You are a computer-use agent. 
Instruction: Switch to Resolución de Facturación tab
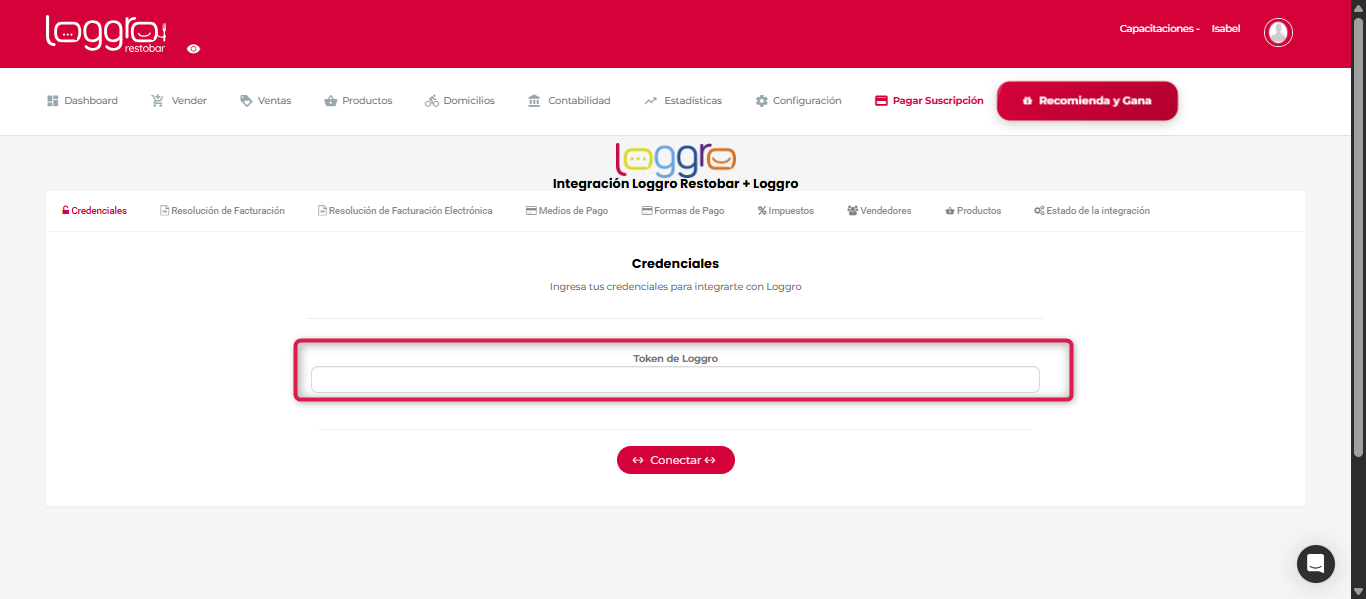coord(222,211)
